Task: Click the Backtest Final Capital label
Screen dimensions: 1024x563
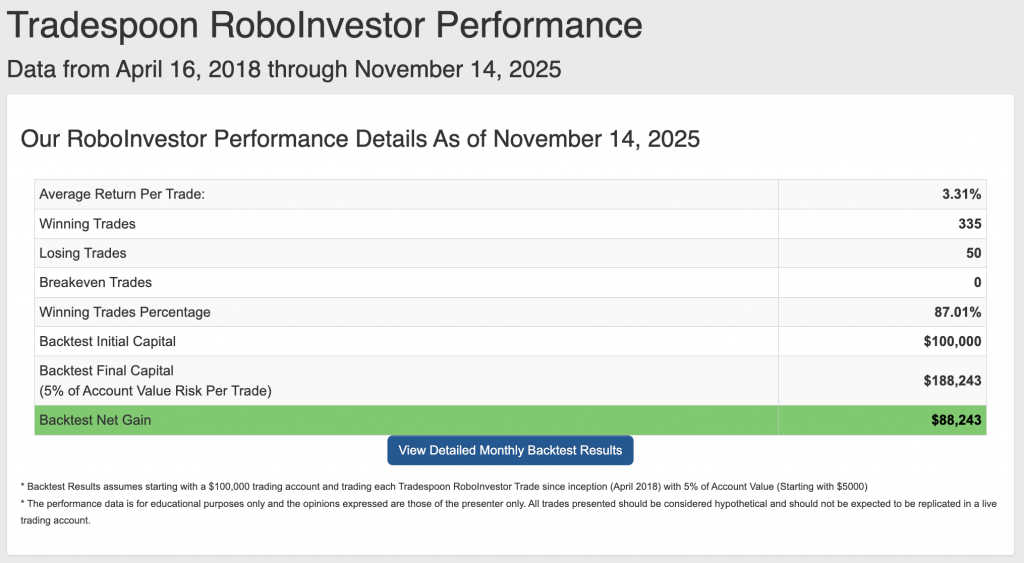Action: [106, 371]
